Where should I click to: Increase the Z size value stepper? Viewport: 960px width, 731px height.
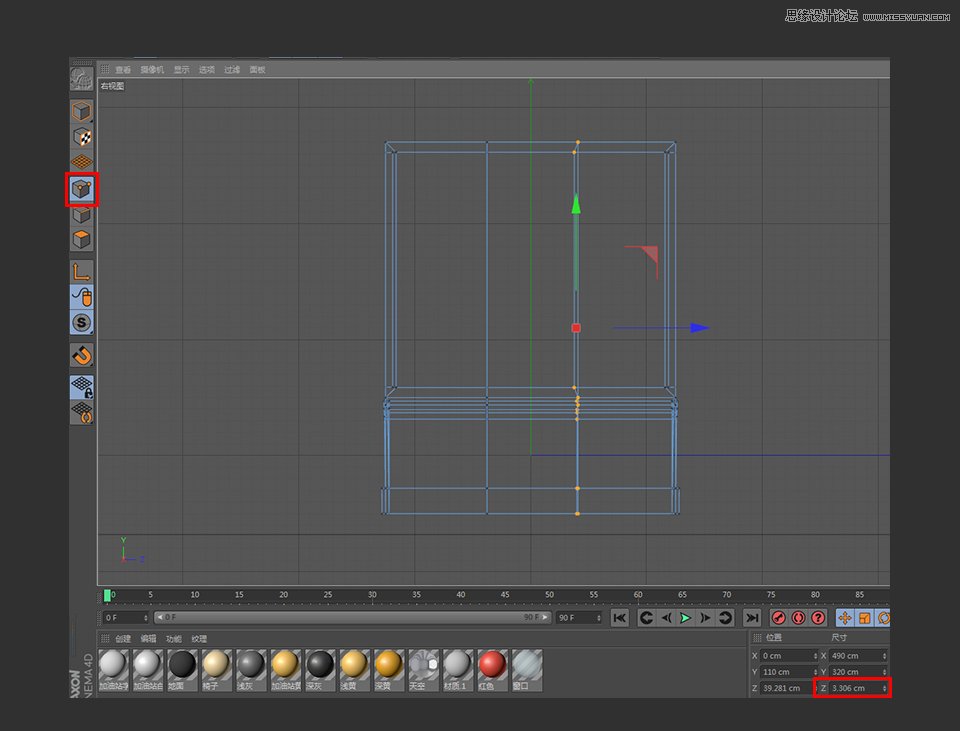click(884, 687)
